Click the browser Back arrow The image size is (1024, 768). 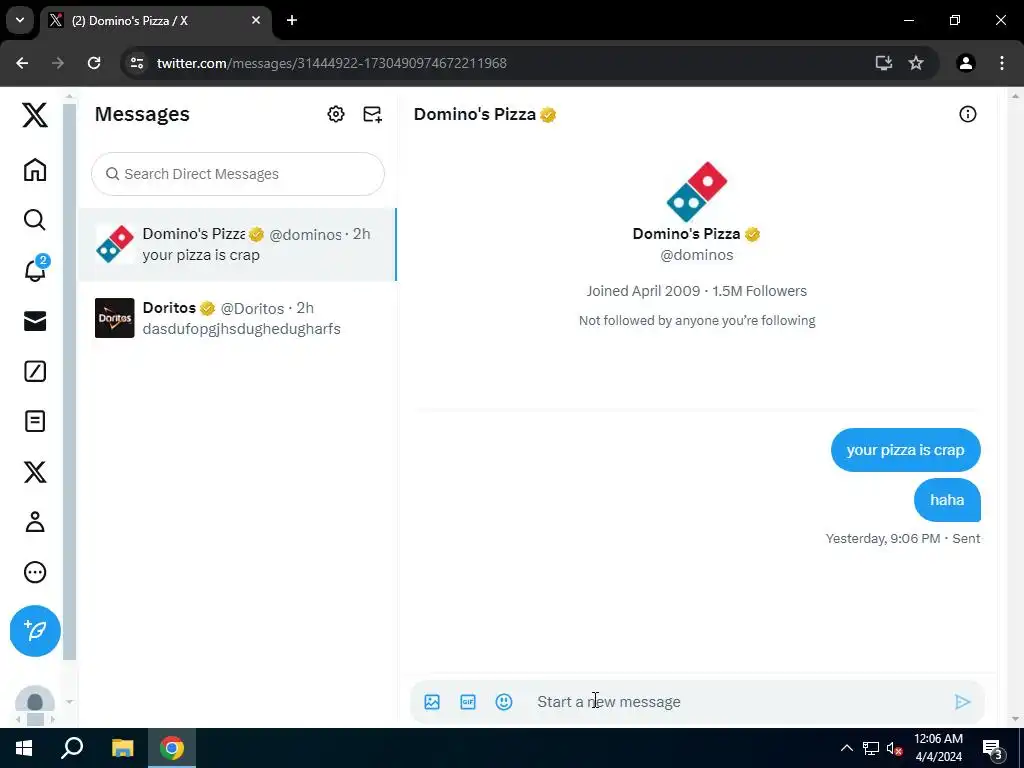point(22,63)
